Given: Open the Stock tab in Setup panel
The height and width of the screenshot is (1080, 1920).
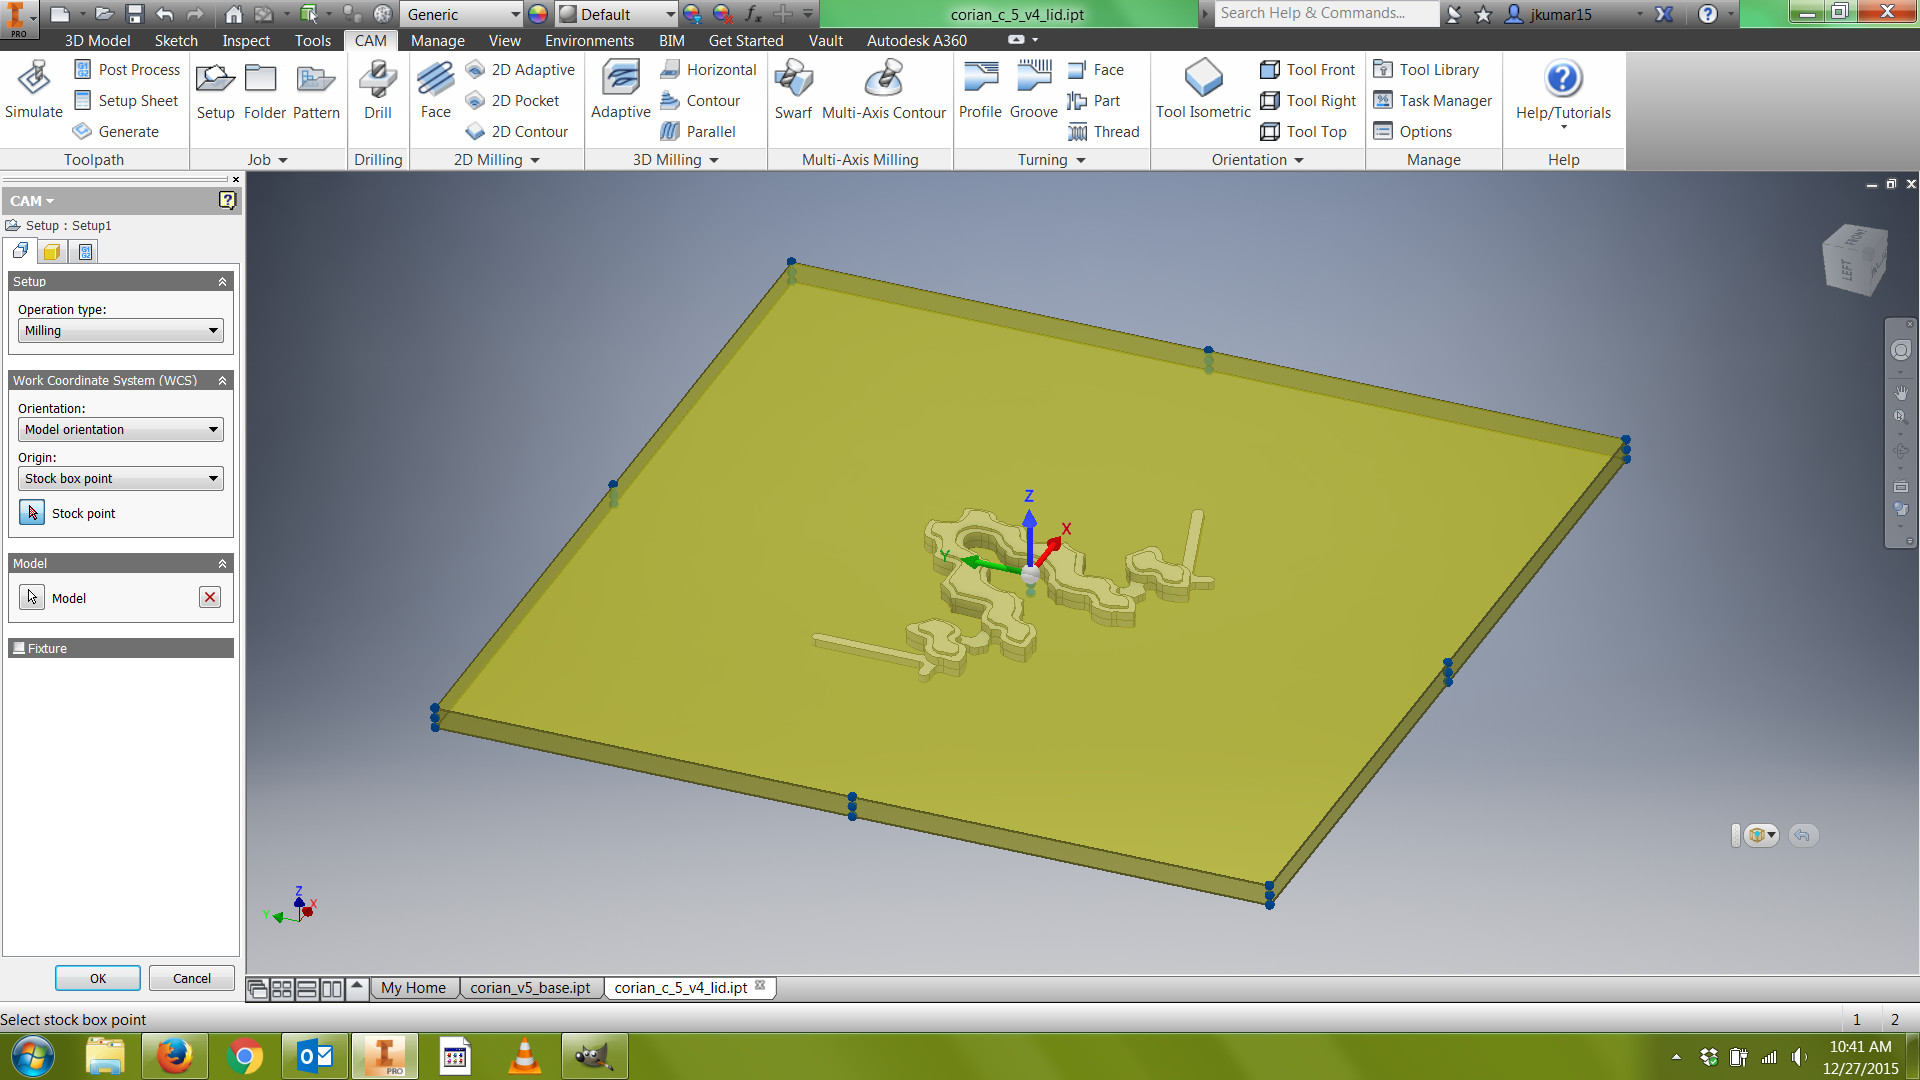Looking at the screenshot, I should [x=52, y=252].
